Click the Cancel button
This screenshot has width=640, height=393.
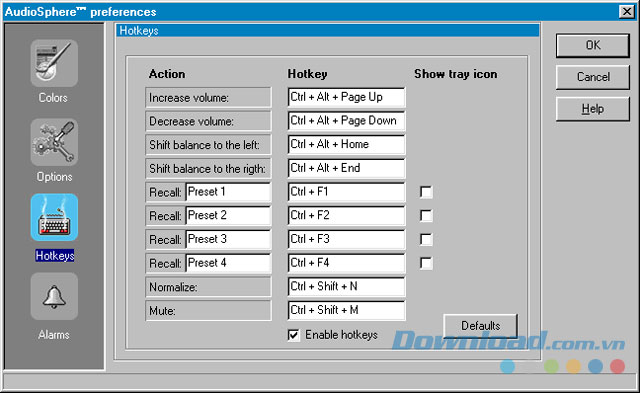593,77
